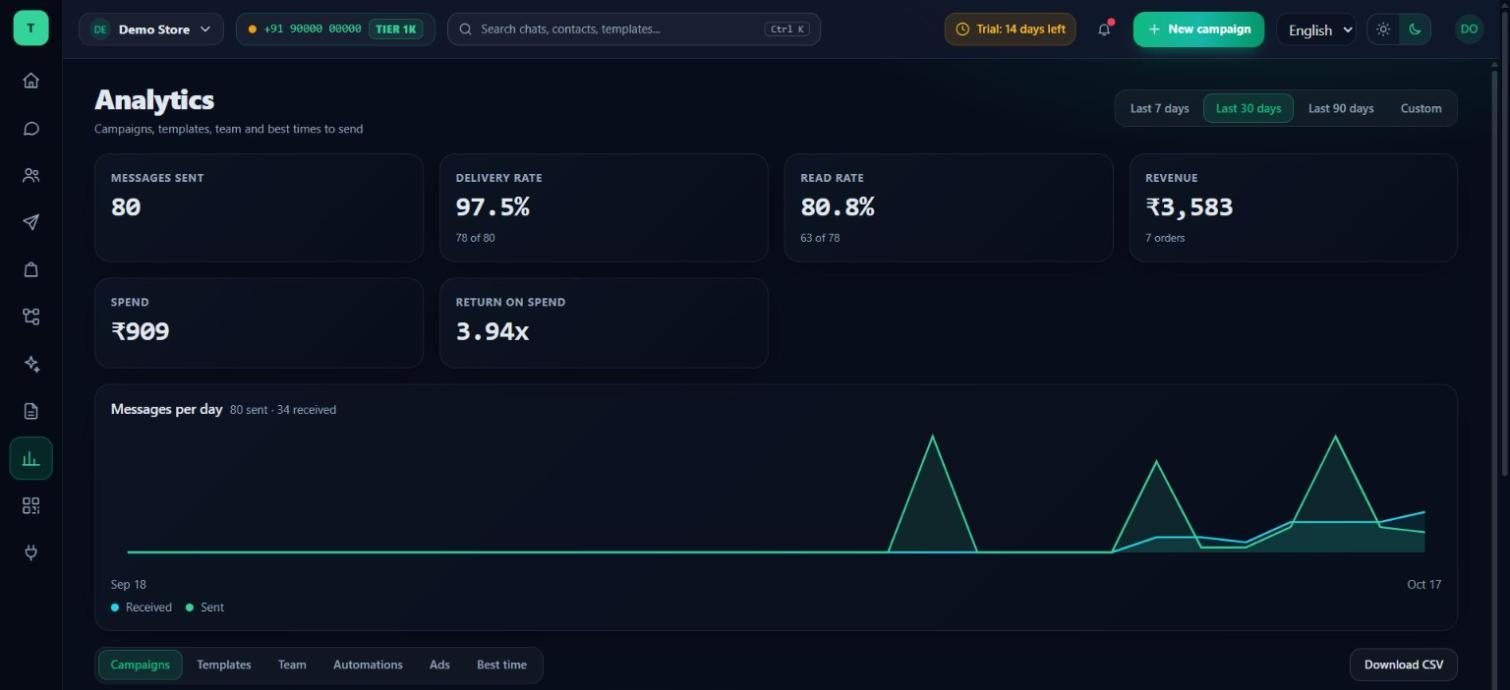The width and height of the screenshot is (1510, 690).
Task: Open the Chats speech bubble icon
Action: pos(31,128)
